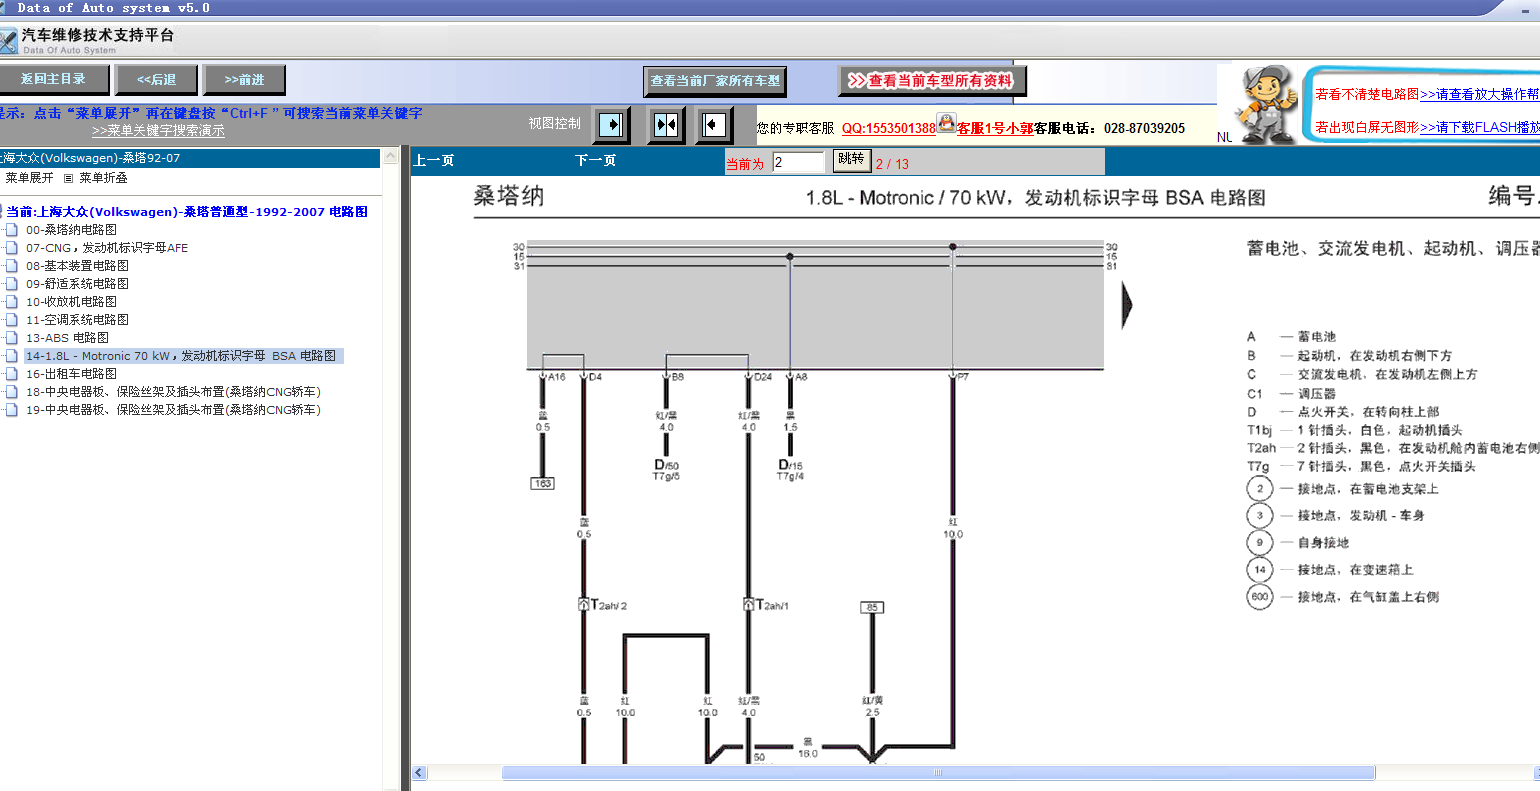Go to previous page via 上一页
1540x791 pixels.
tap(434, 161)
